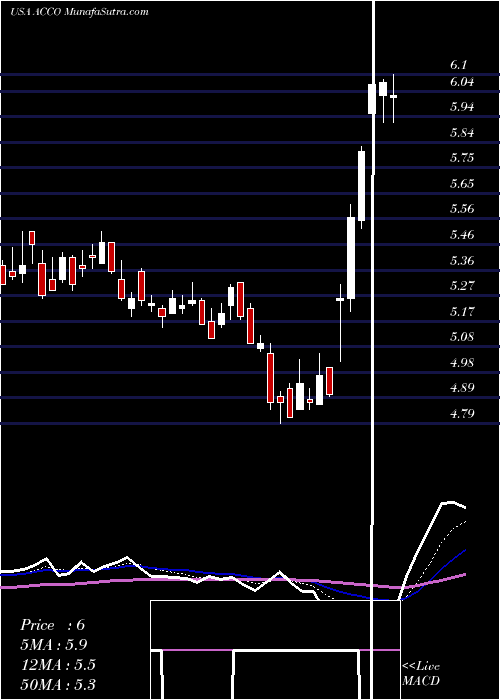500x700 pixels.
Task: Click the 5.75 price axis label
Action: coord(462,158)
